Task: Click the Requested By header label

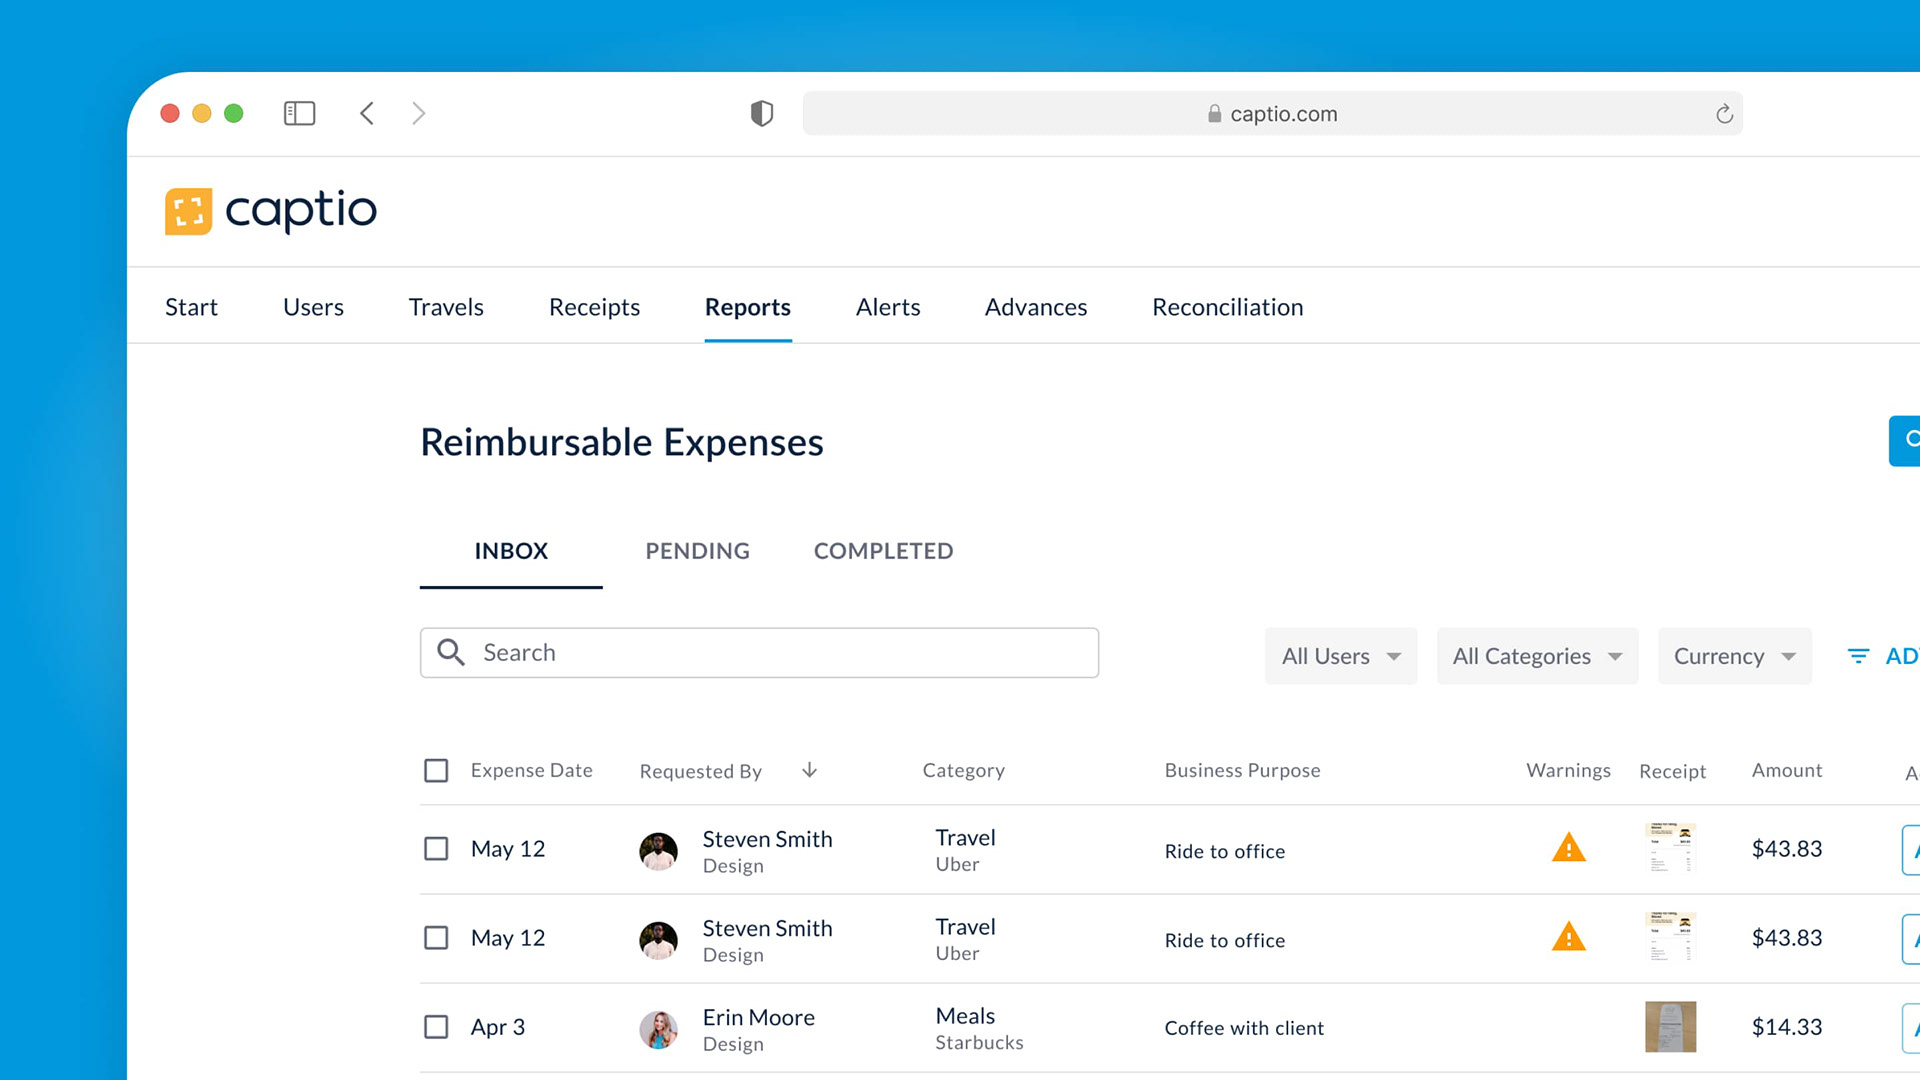Action: [700, 771]
